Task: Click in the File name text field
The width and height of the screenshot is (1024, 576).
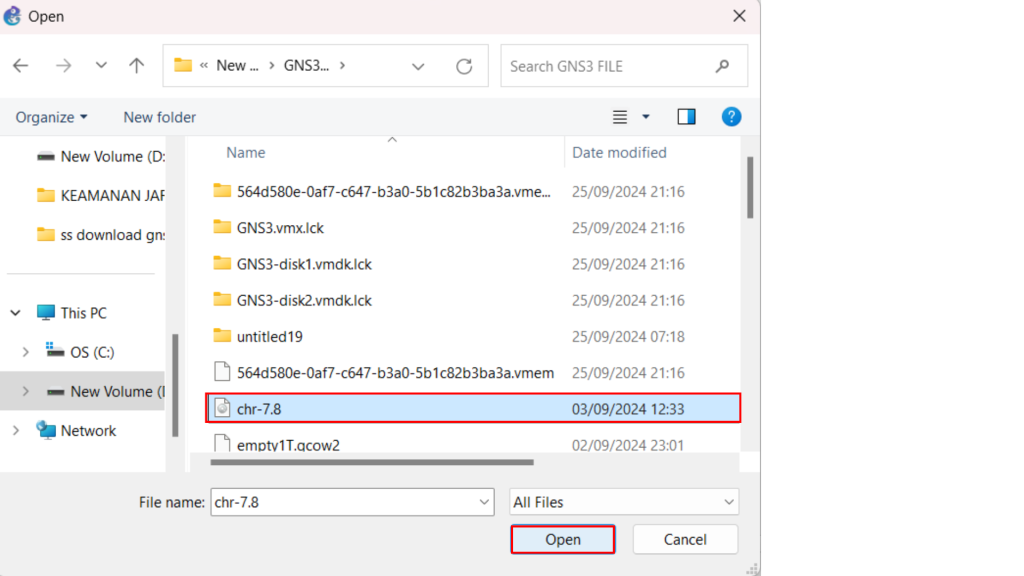Action: click(x=340, y=502)
